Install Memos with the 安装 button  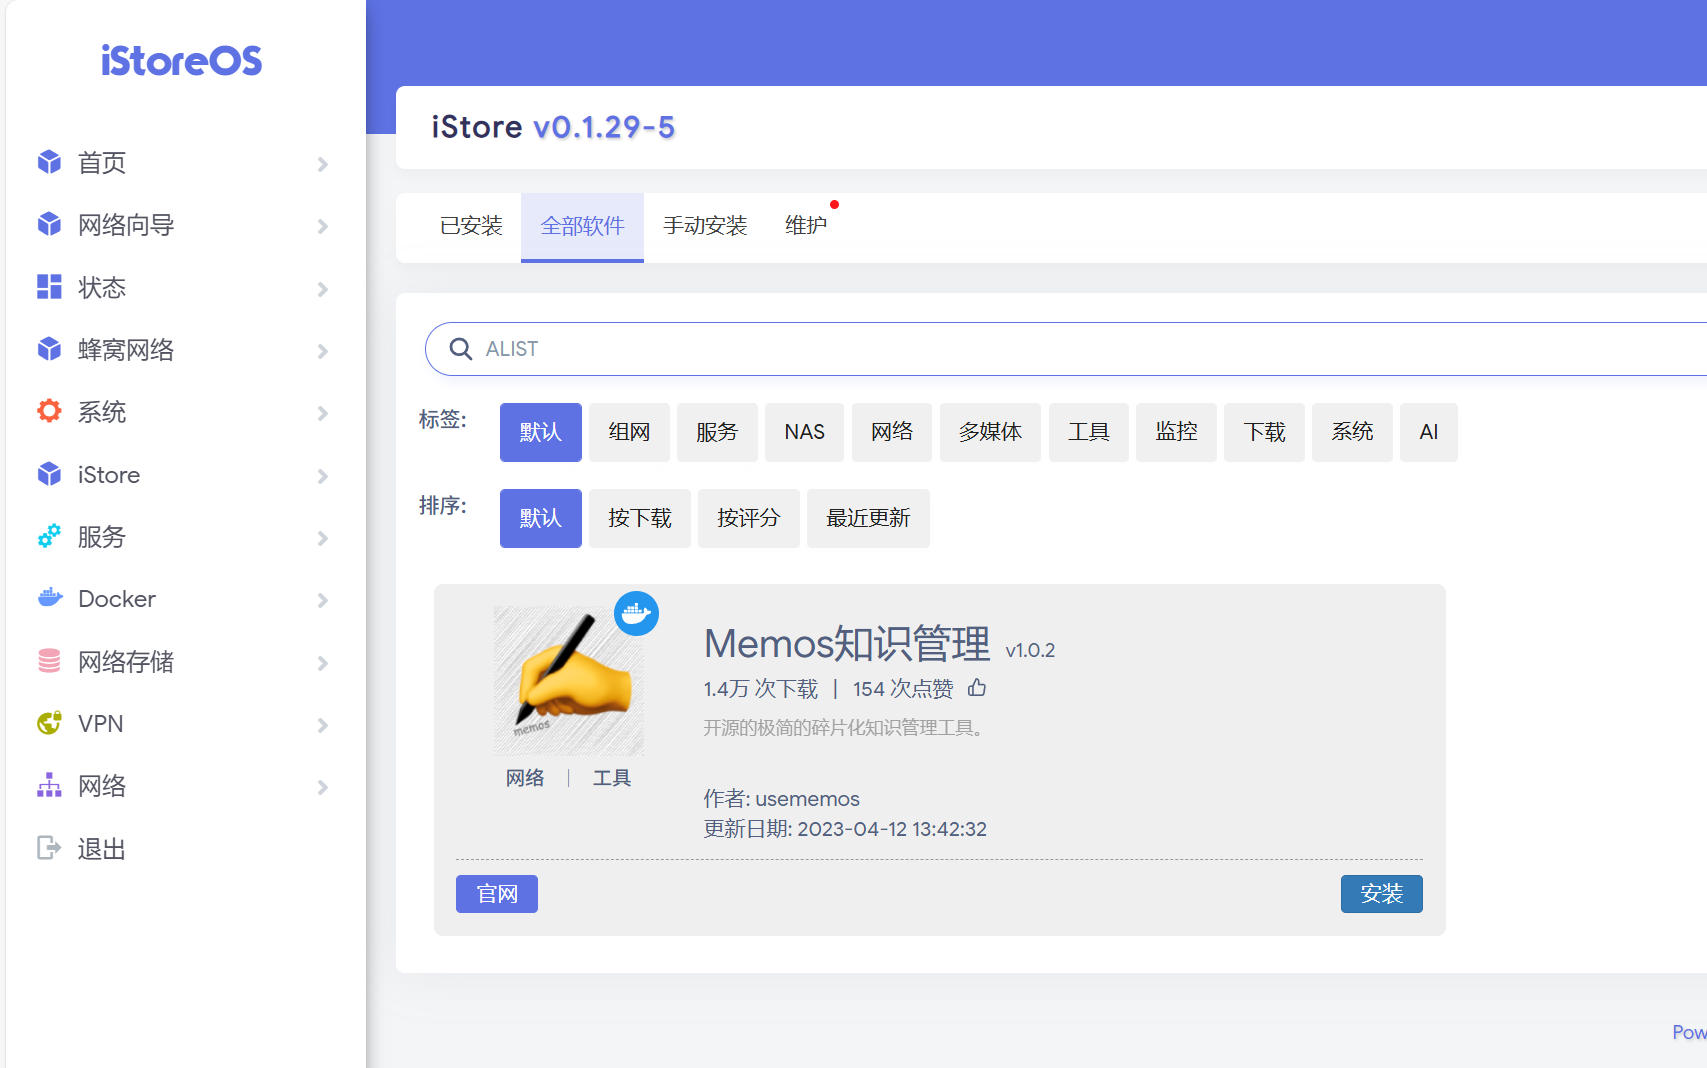(1381, 894)
